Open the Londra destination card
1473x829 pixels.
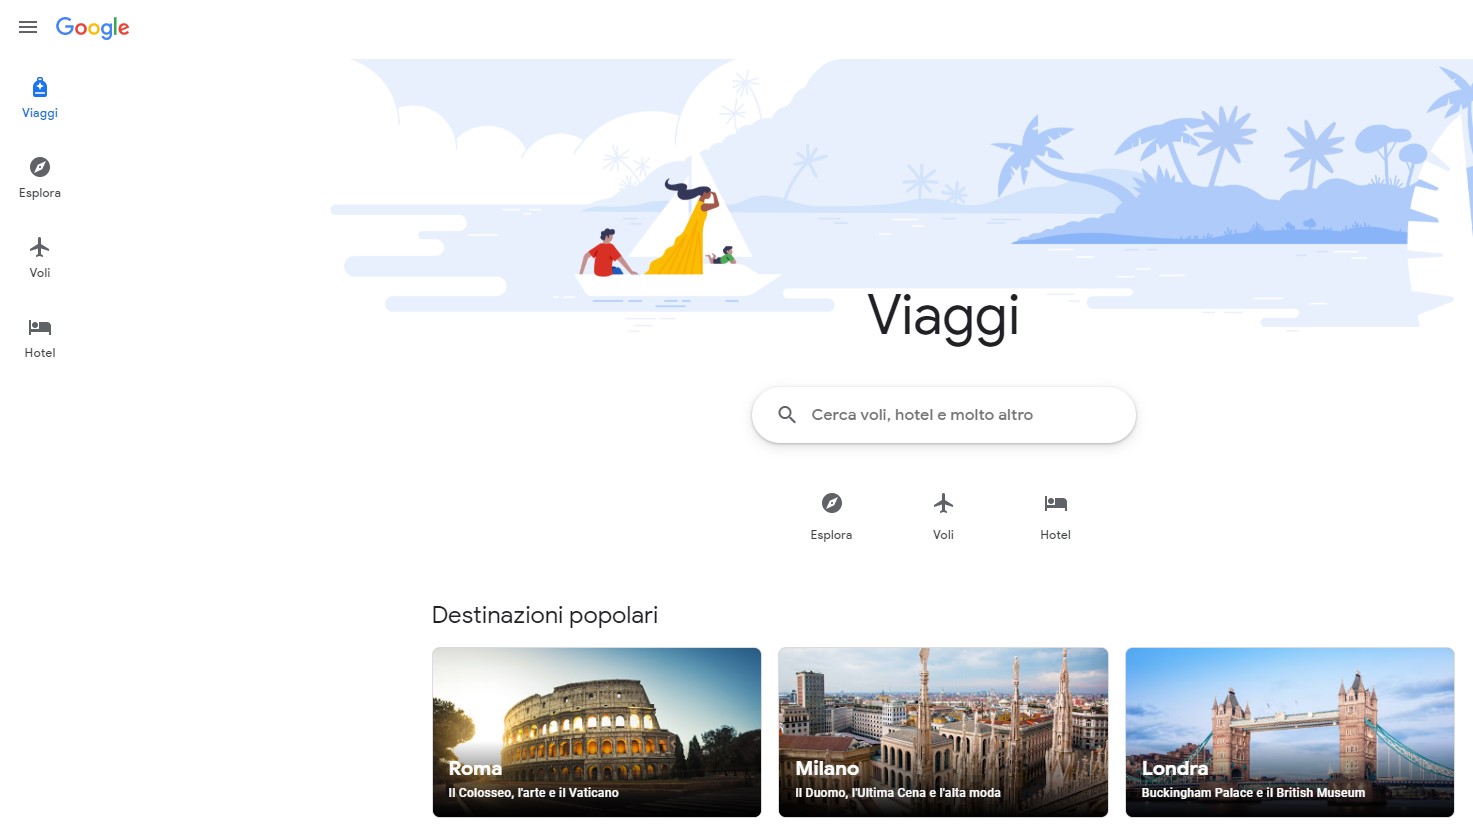1290,732
